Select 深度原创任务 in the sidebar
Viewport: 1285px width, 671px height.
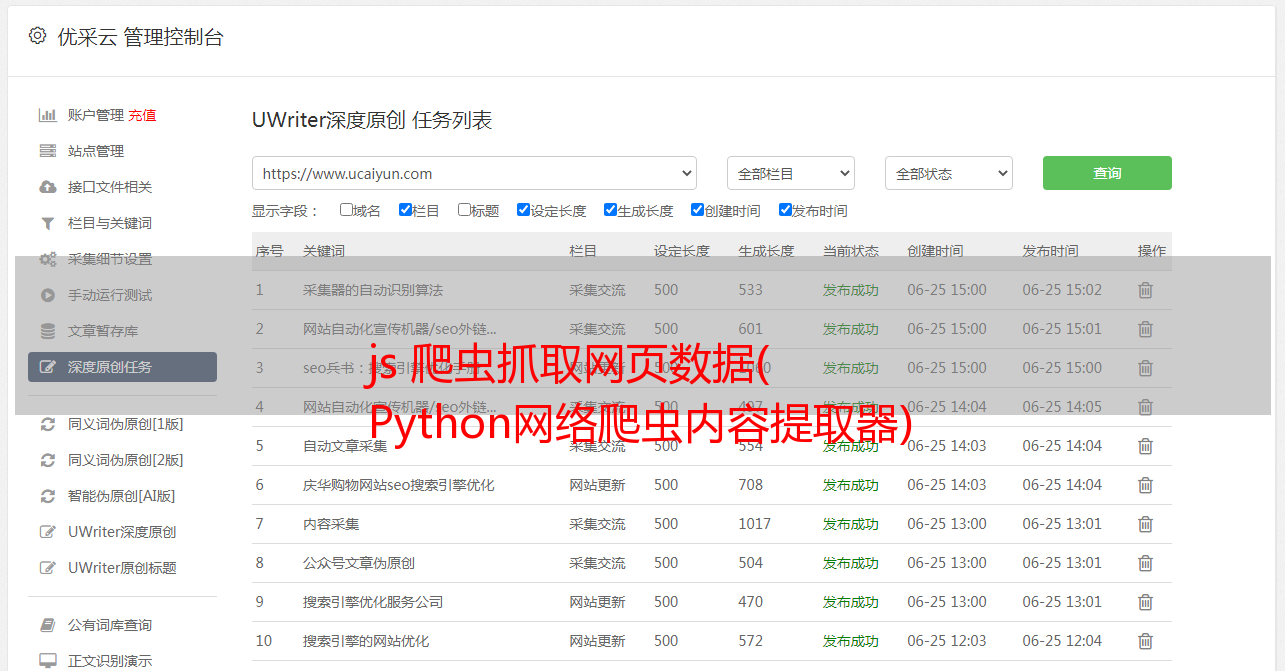[x=122, y=367]
